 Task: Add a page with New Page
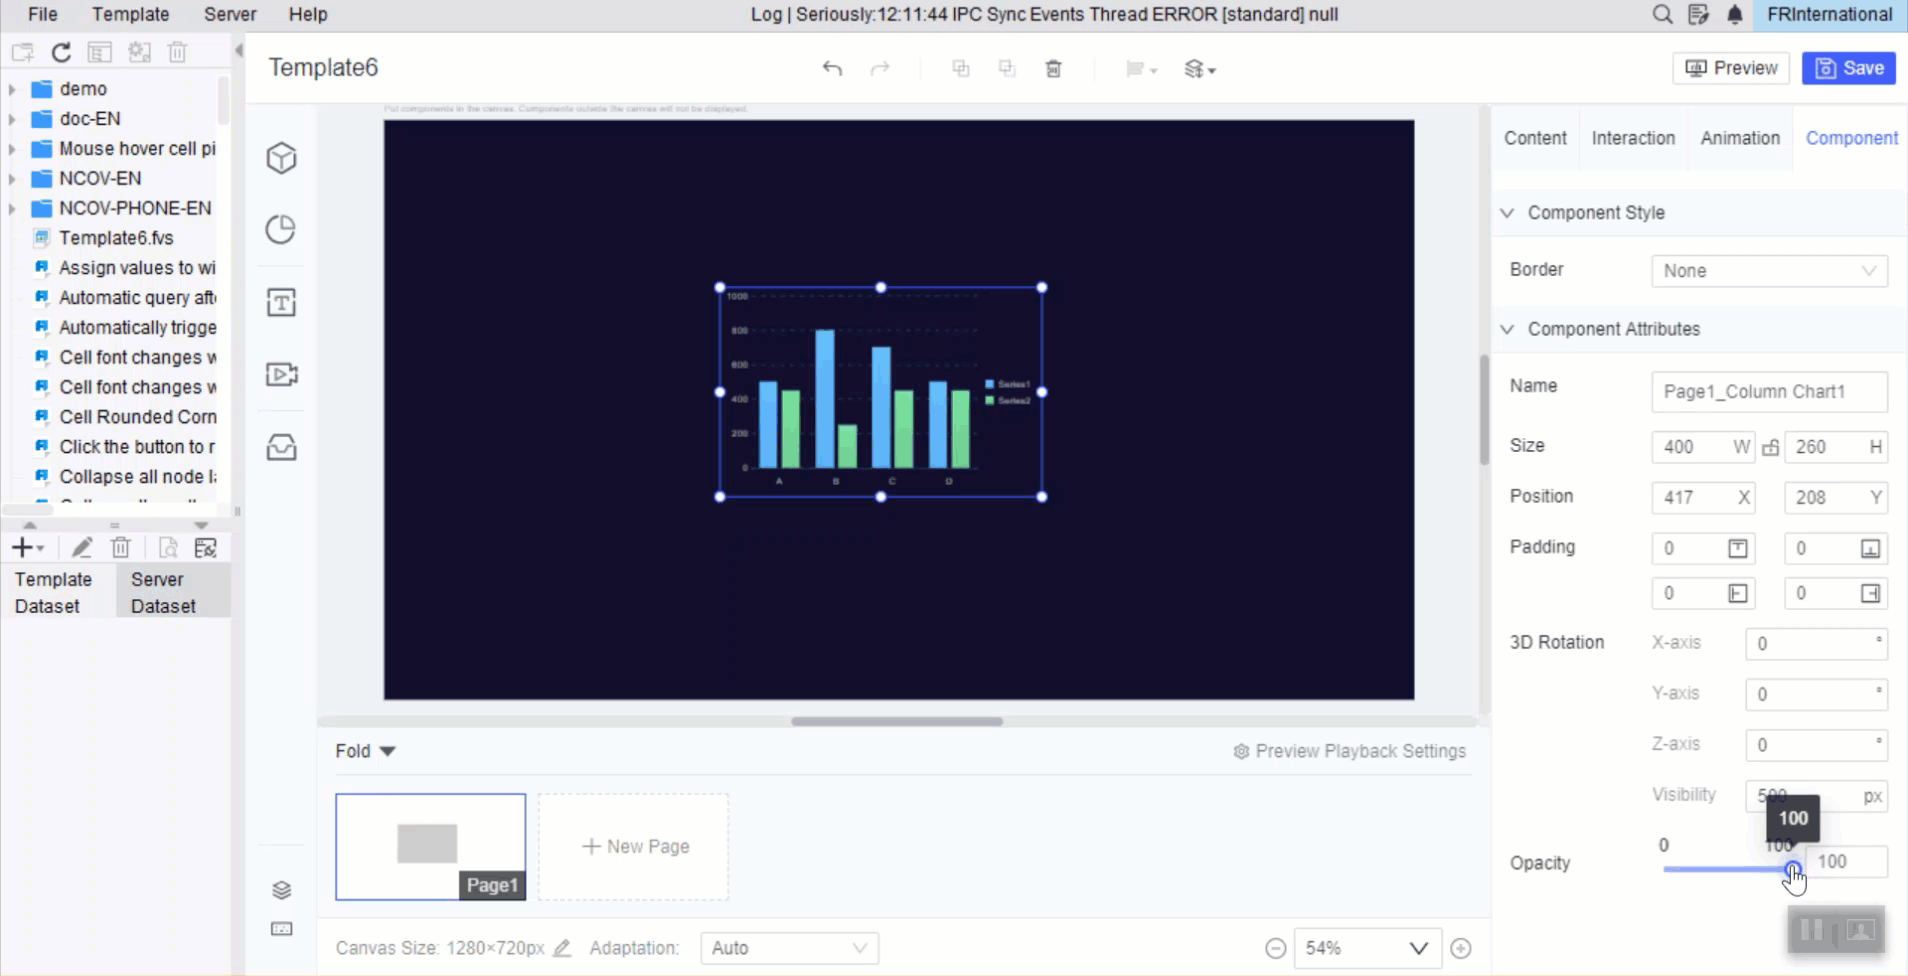(x=634, y=846)
